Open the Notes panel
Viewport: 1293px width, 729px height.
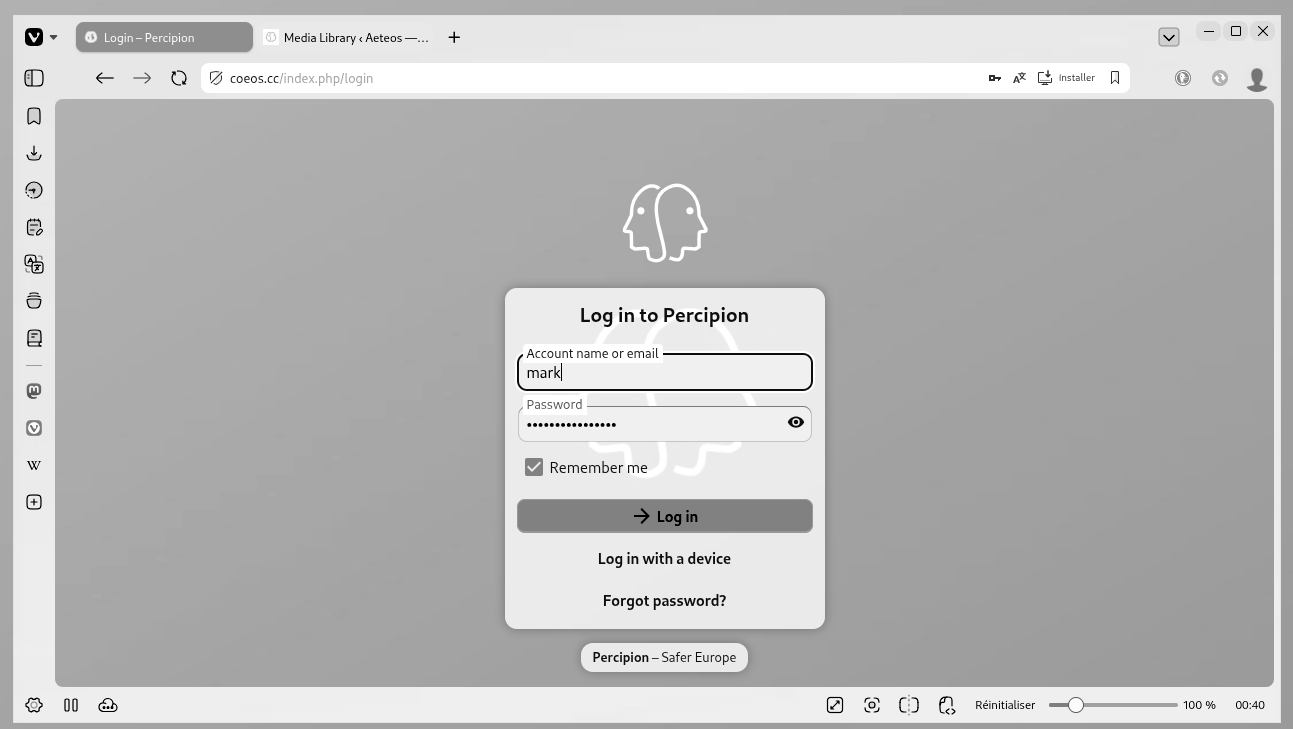tap(34, 227)
